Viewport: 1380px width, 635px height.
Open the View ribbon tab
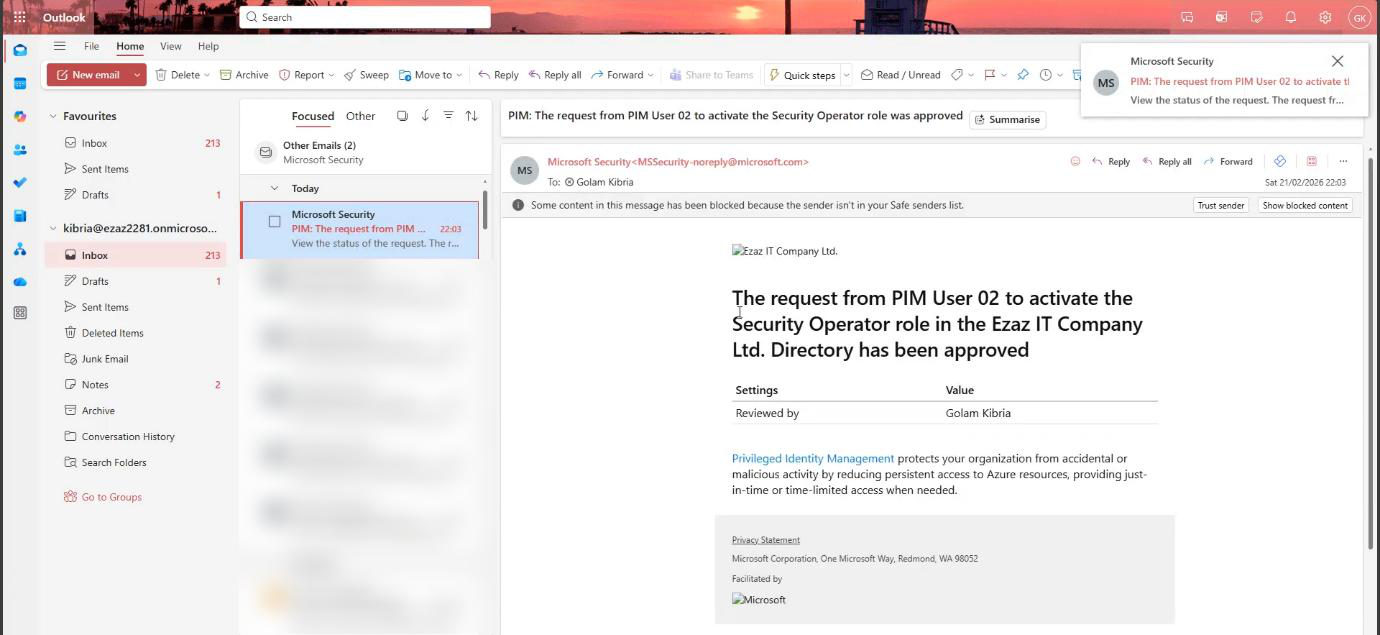click(x=171, y=46)
